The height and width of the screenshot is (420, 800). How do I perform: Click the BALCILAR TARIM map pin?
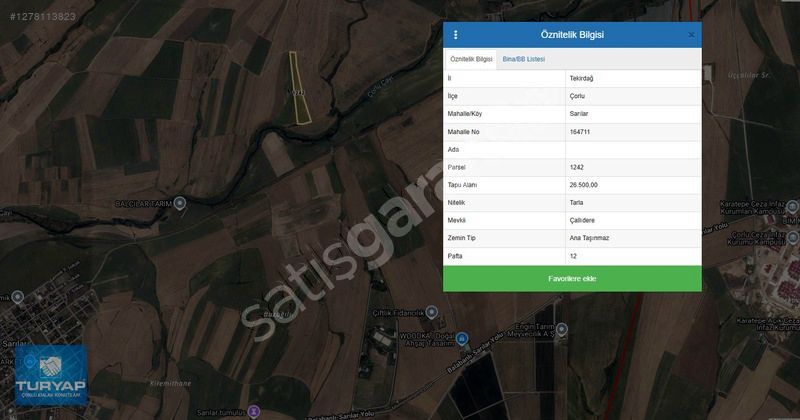[x=180, y=203]
